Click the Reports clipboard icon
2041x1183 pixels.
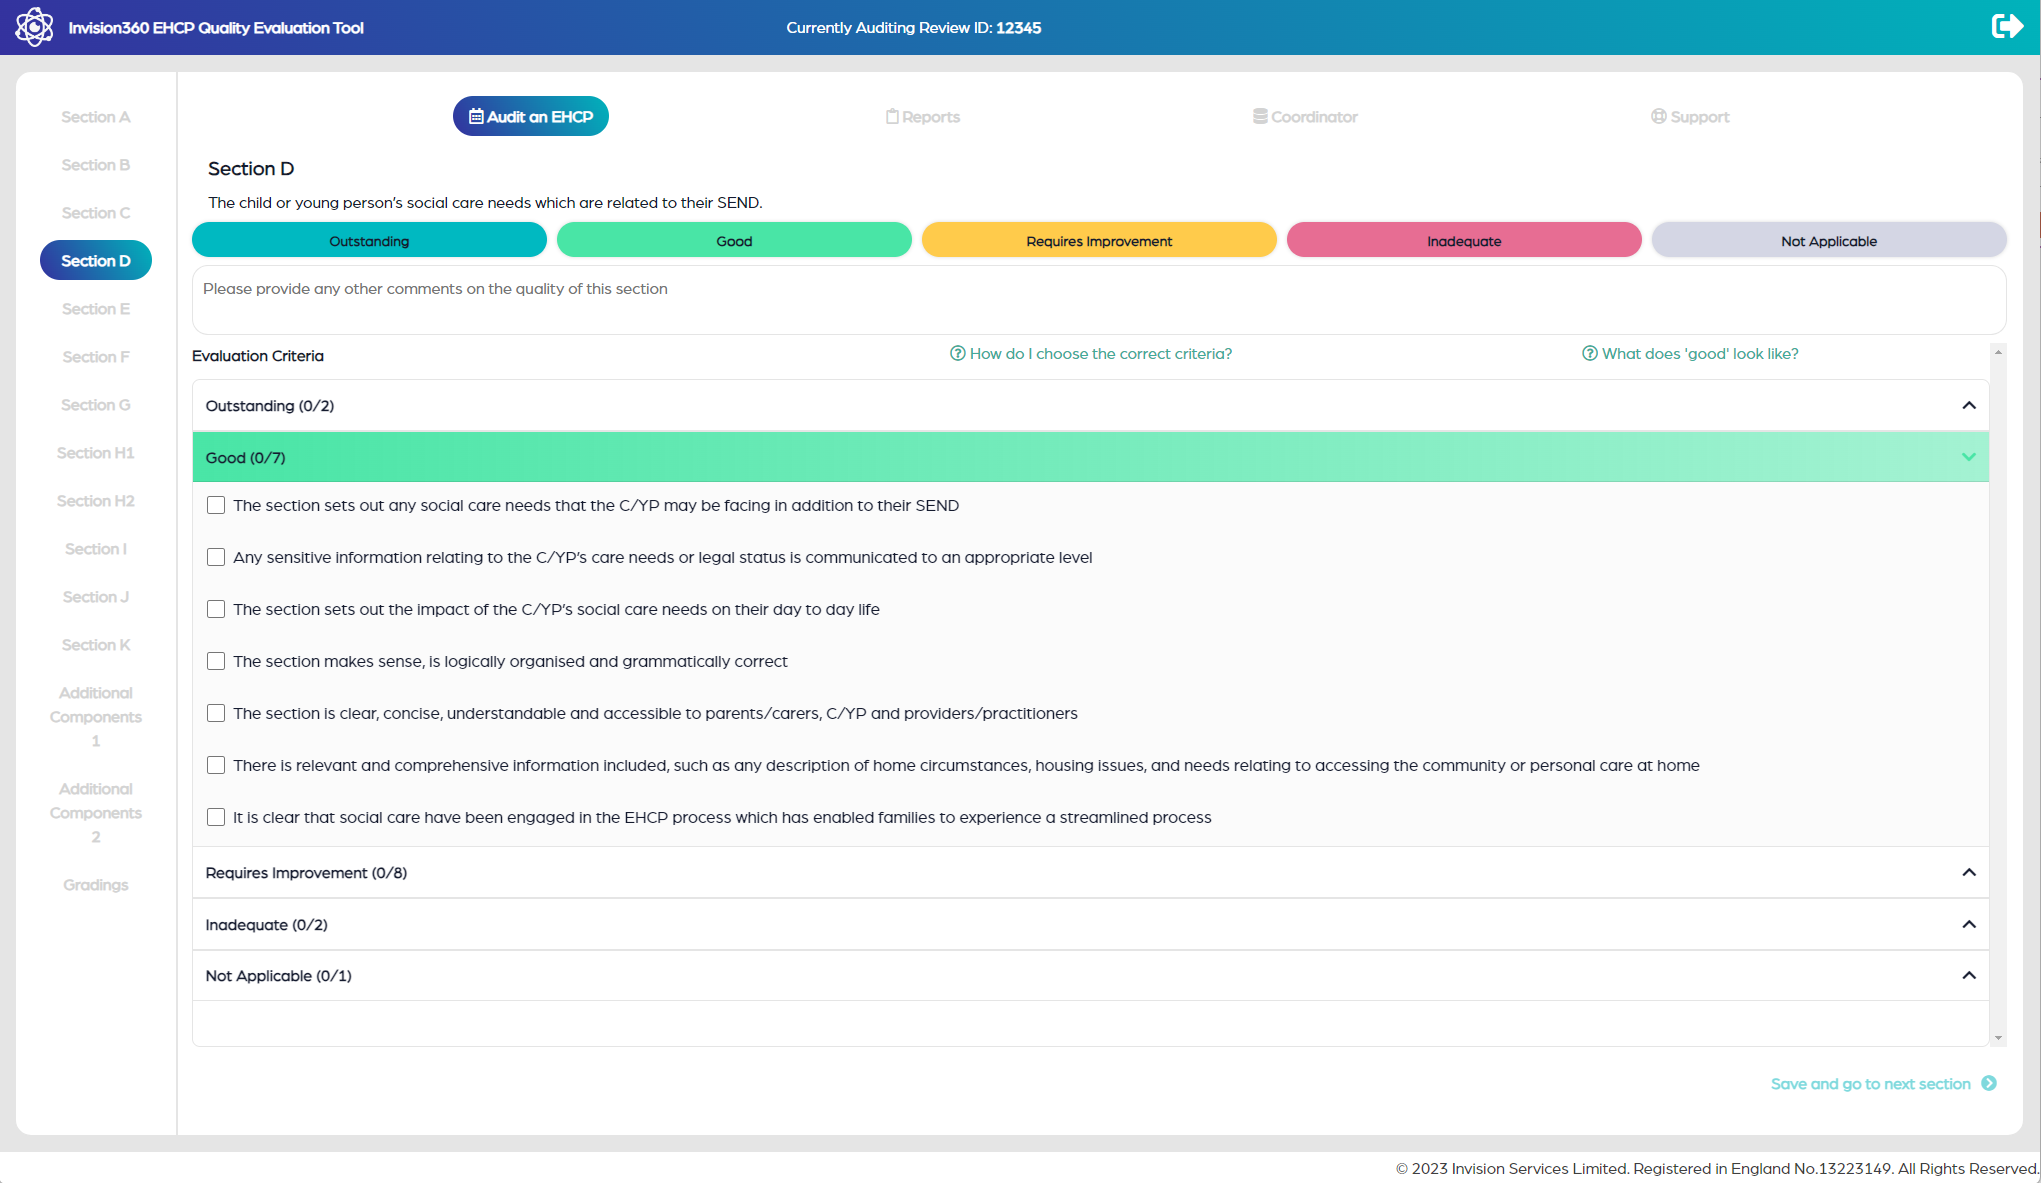[x=892, y=117]
